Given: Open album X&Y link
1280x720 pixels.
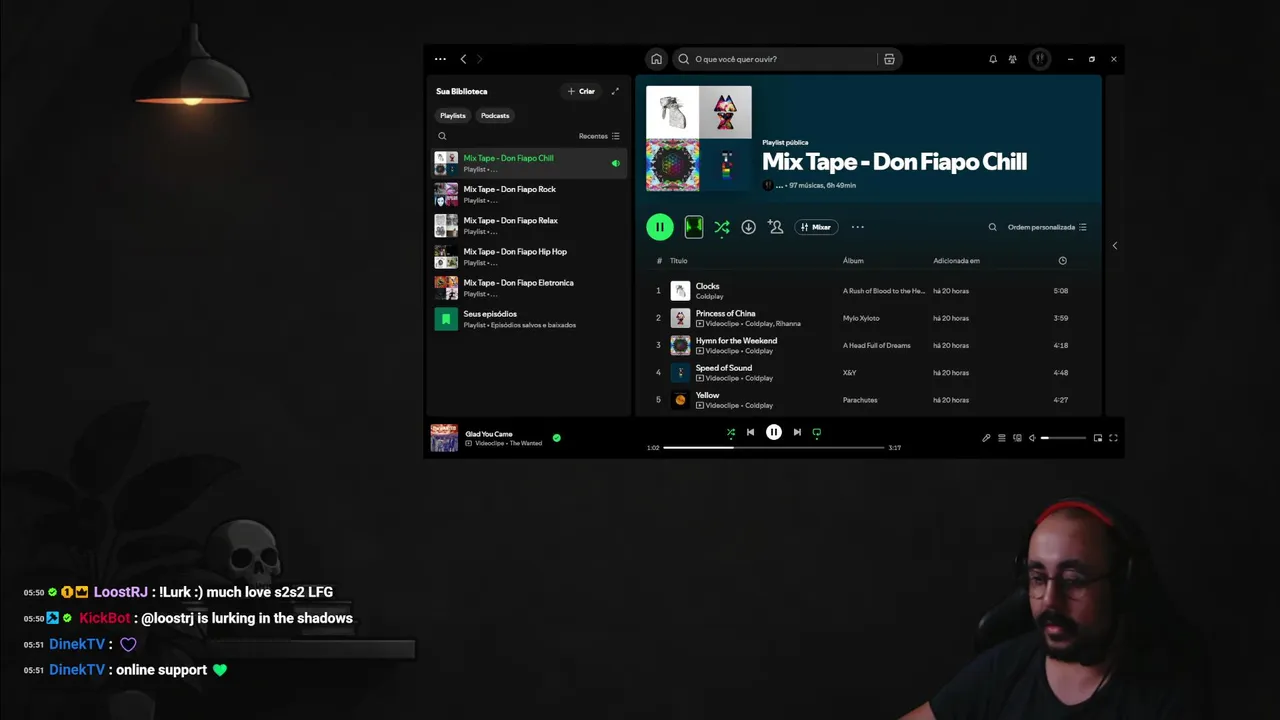Looking at the screenshot, I should [x=850, y=373].
